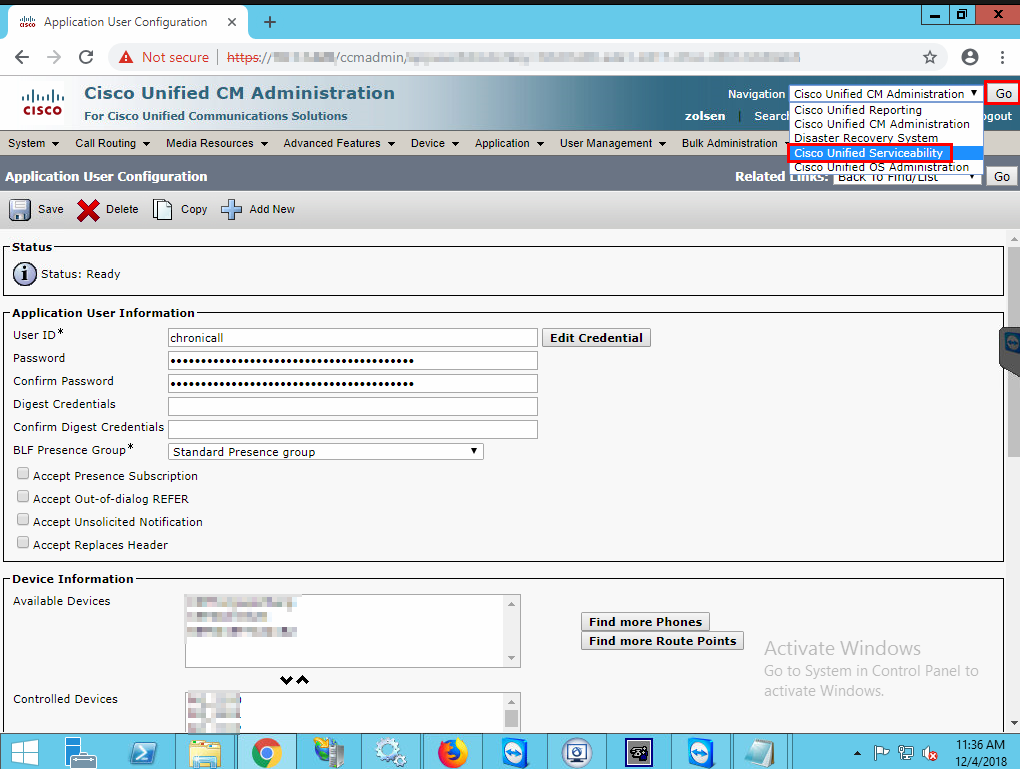This screenshot has width=1020, height=769.
Task: Click the gears settings taskbar icon
Action: (390, 753)
